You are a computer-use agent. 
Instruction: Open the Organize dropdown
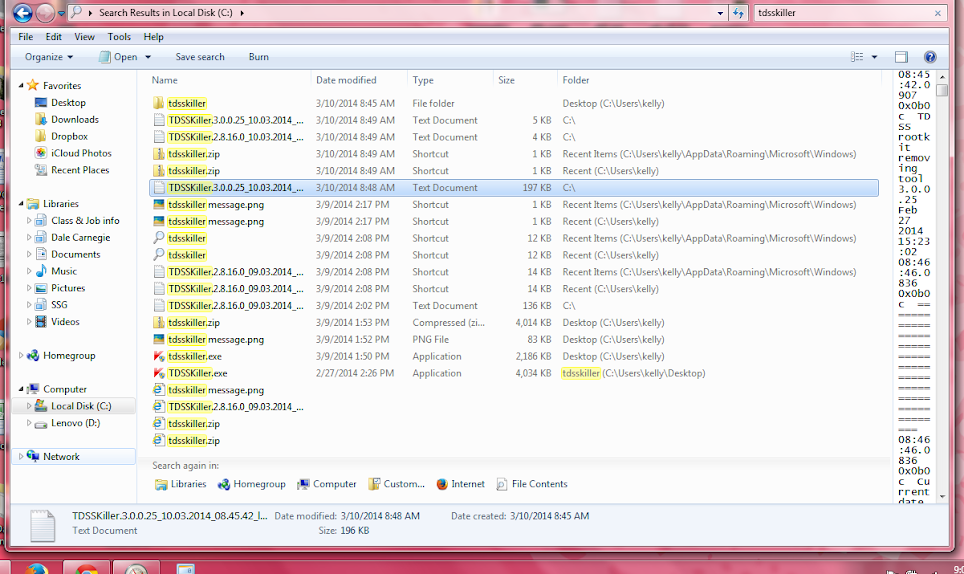click(x=49, y=57)
